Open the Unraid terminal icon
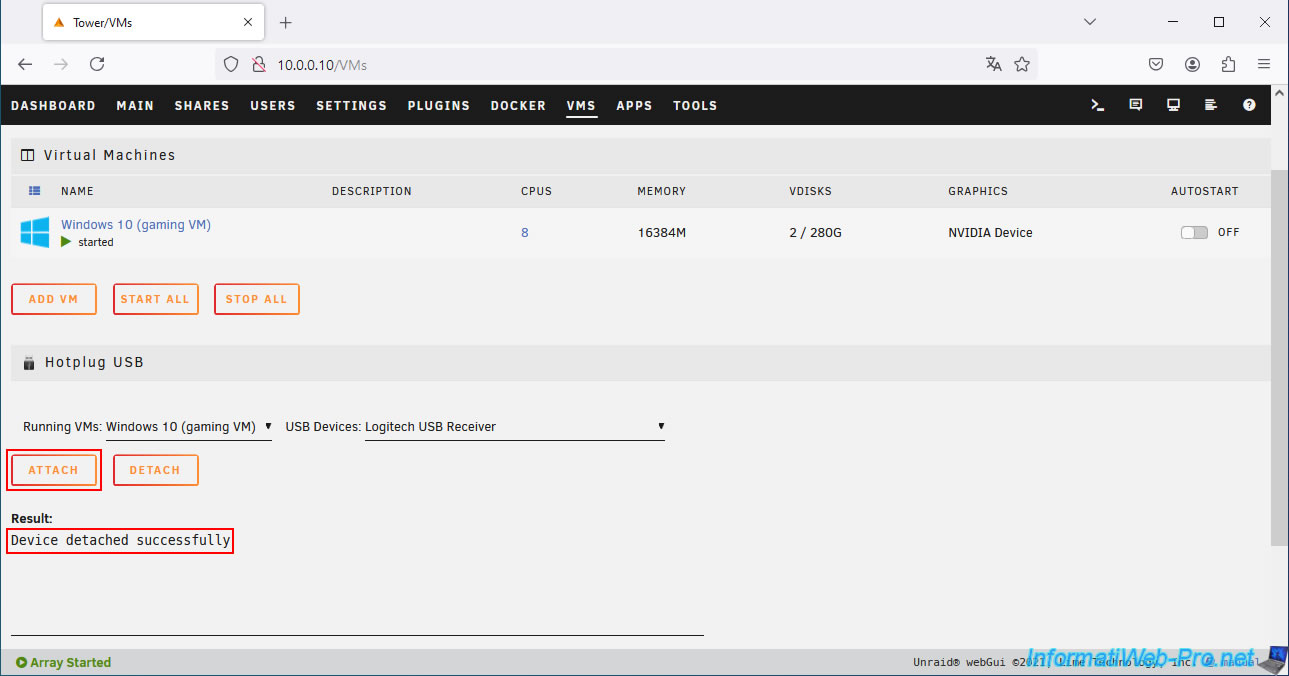This screenshot has height=676, width=1289. [1097, 105]
